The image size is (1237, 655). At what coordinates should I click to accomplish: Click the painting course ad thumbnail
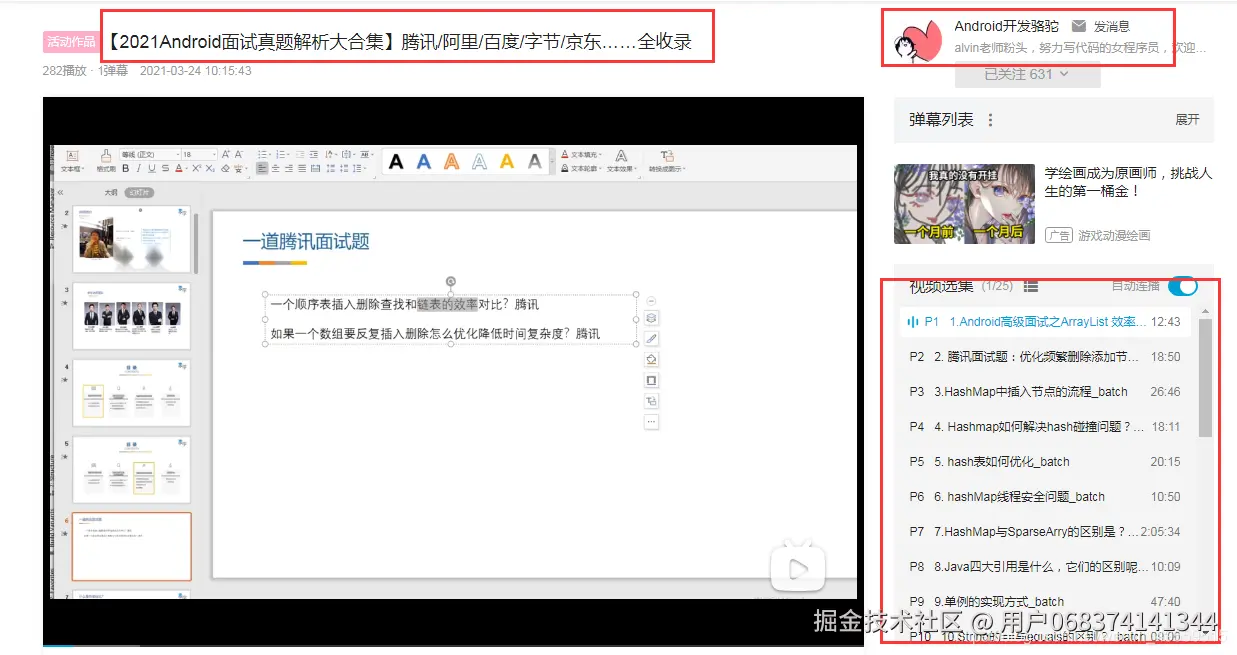tap(964, 204)
